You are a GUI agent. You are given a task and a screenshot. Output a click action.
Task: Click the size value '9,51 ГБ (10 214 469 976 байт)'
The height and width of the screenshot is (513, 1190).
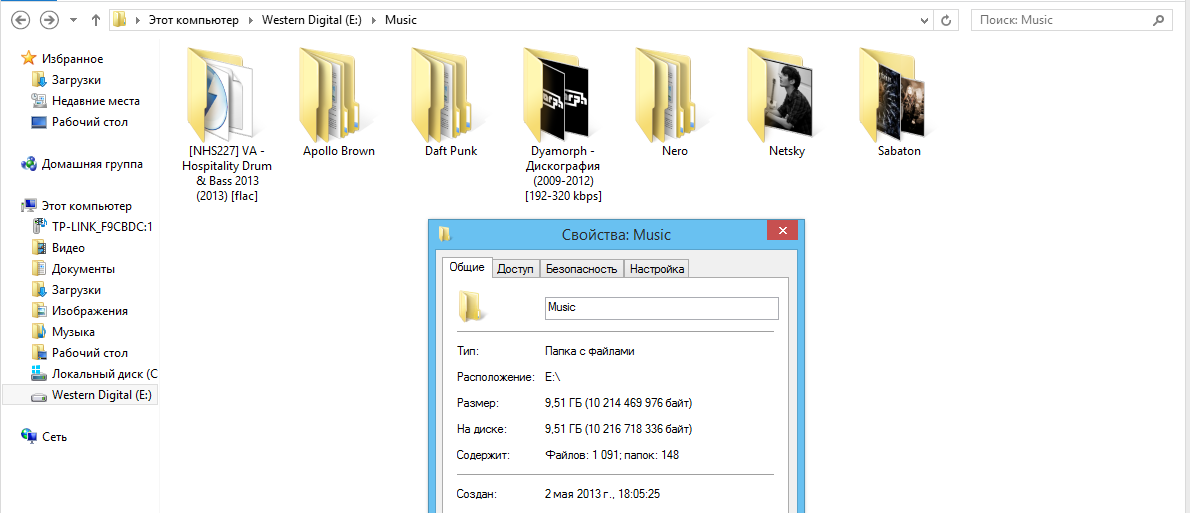coord(619,402)
